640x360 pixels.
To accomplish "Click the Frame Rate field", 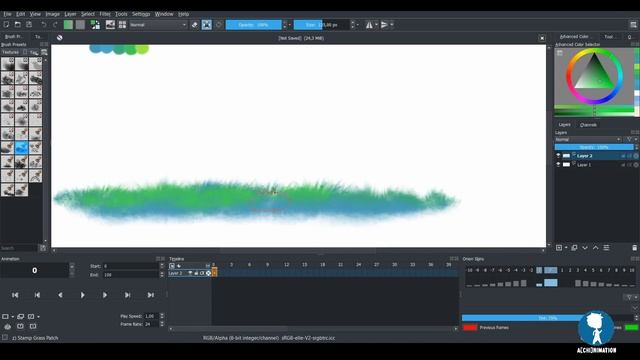I will coord(151,324).
